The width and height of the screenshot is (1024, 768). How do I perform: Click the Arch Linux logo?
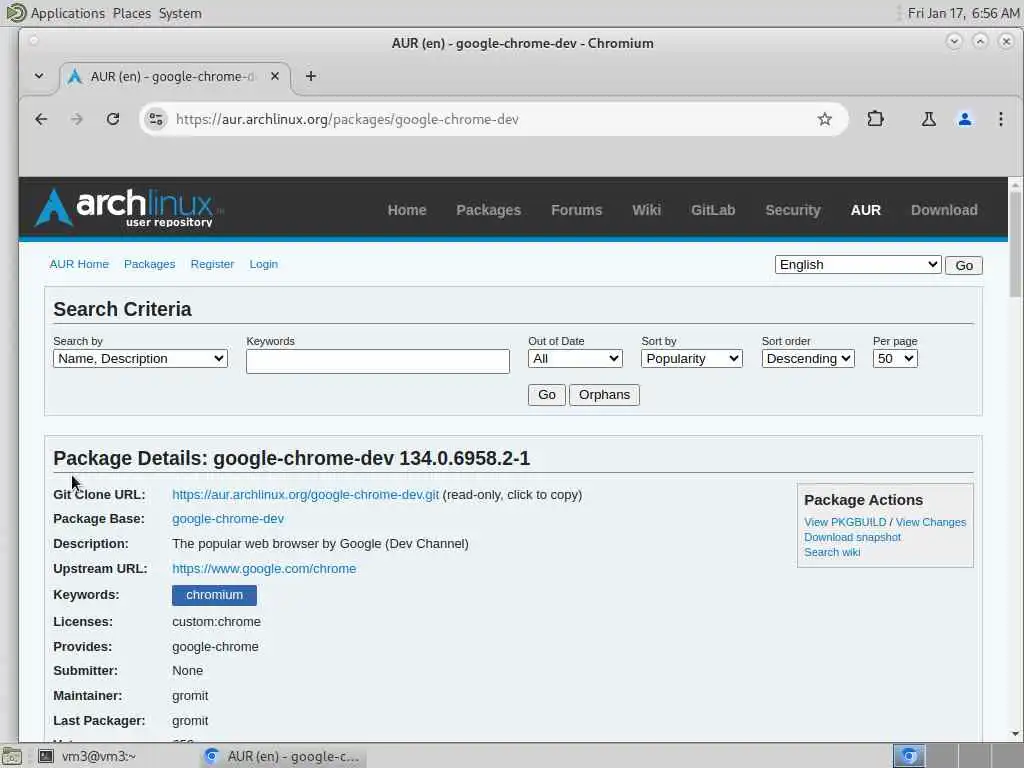129,208
